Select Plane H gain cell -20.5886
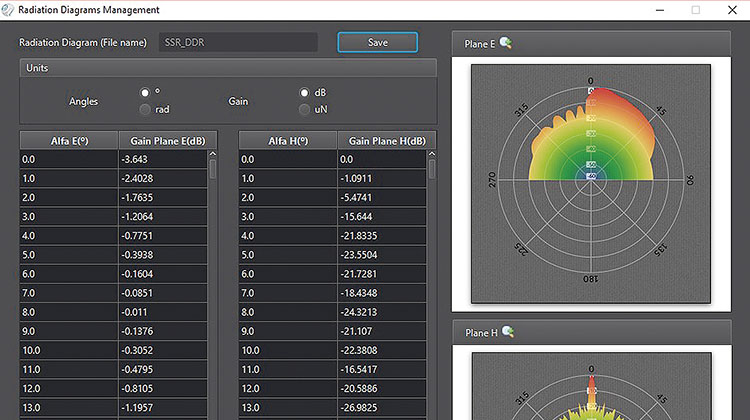The image size is (750, 420). 382,388
